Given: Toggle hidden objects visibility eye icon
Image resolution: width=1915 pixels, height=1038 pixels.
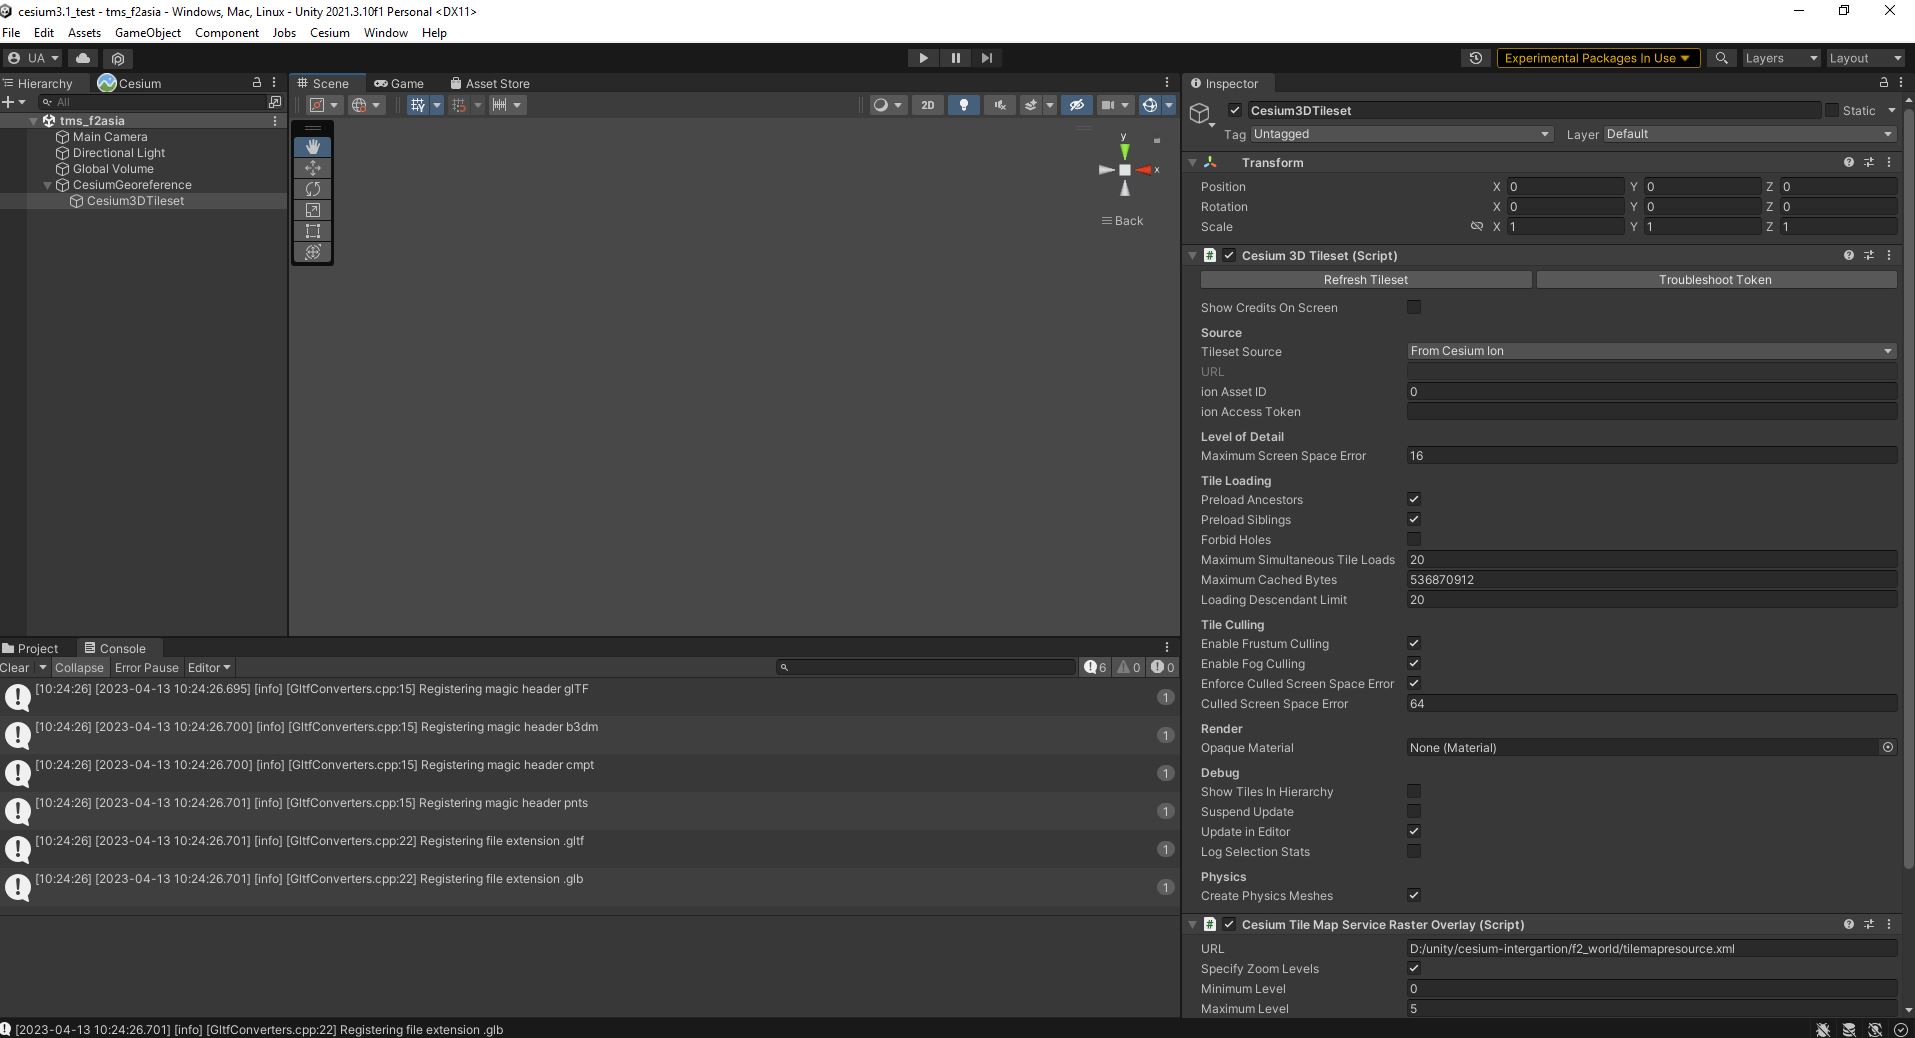Looking at the screenshot, I should (1076, 105).
